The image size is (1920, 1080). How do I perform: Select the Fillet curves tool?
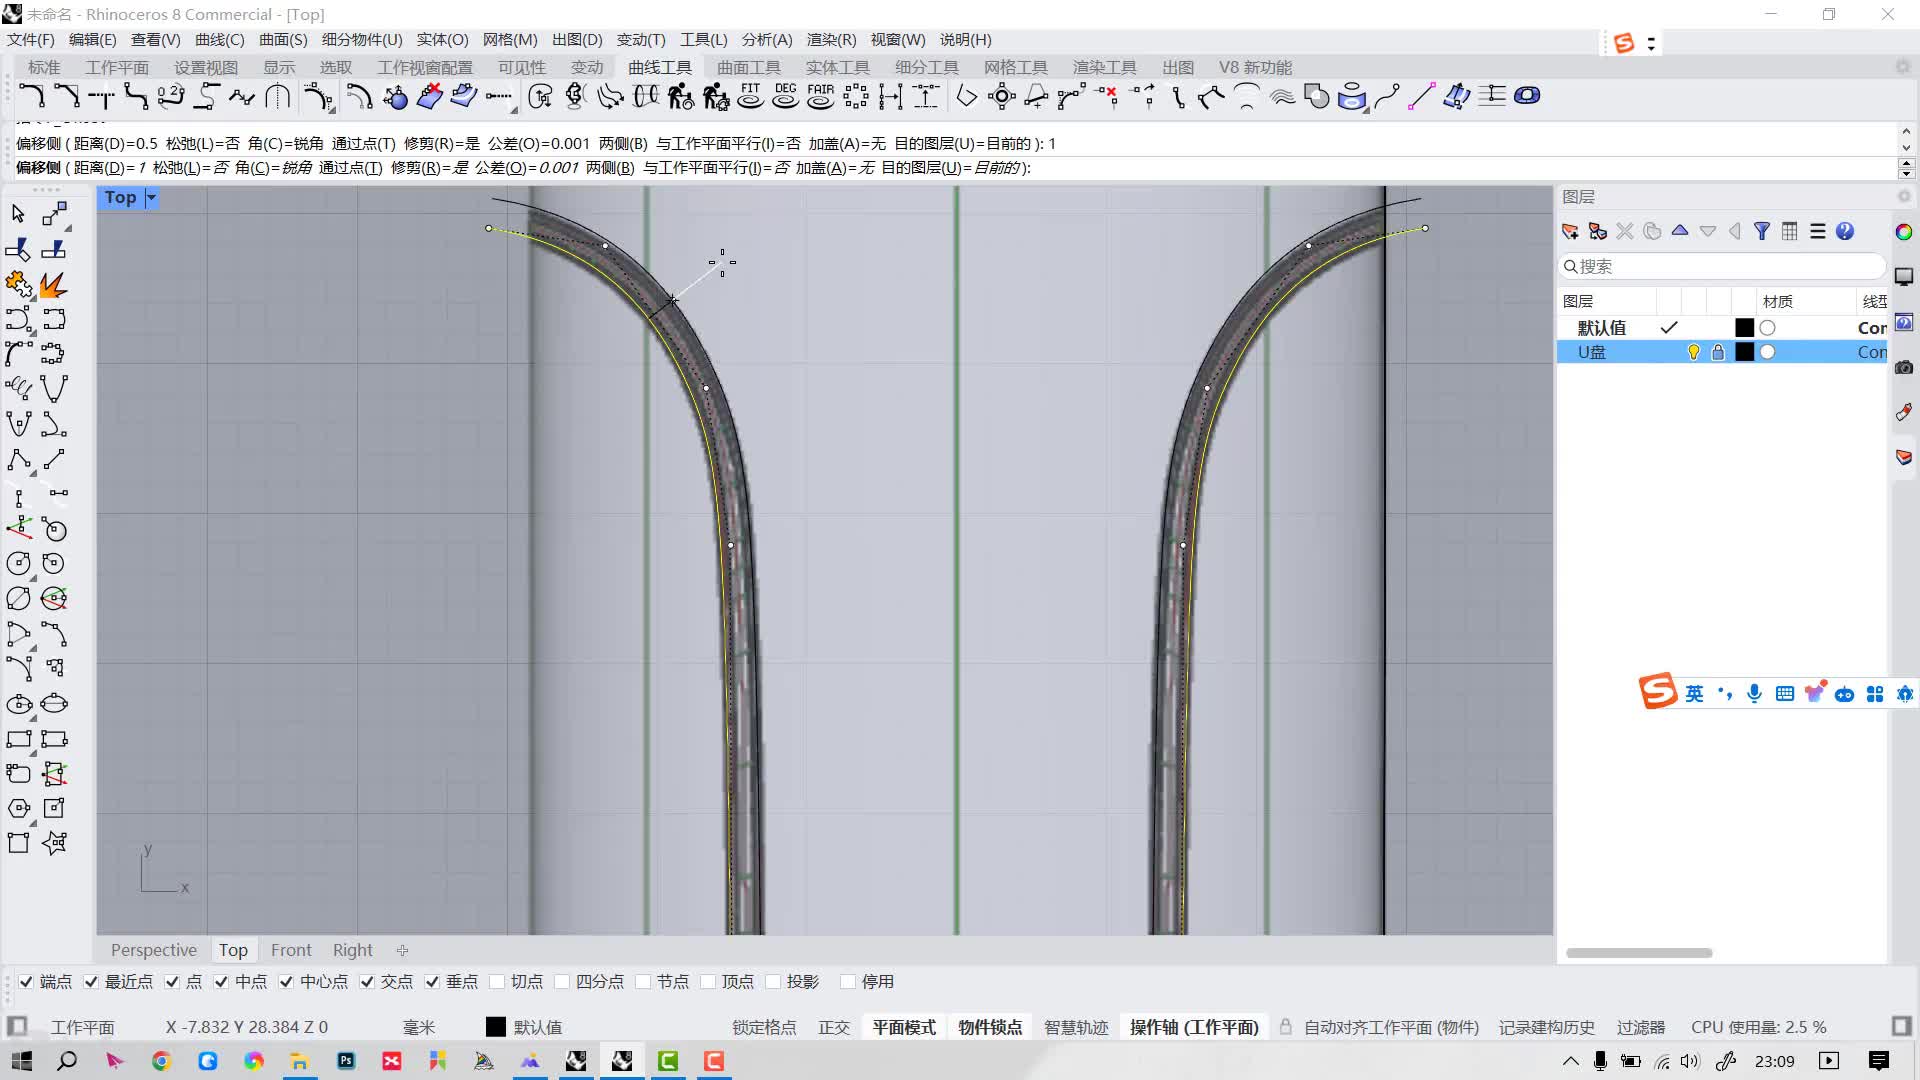(31, 97)
